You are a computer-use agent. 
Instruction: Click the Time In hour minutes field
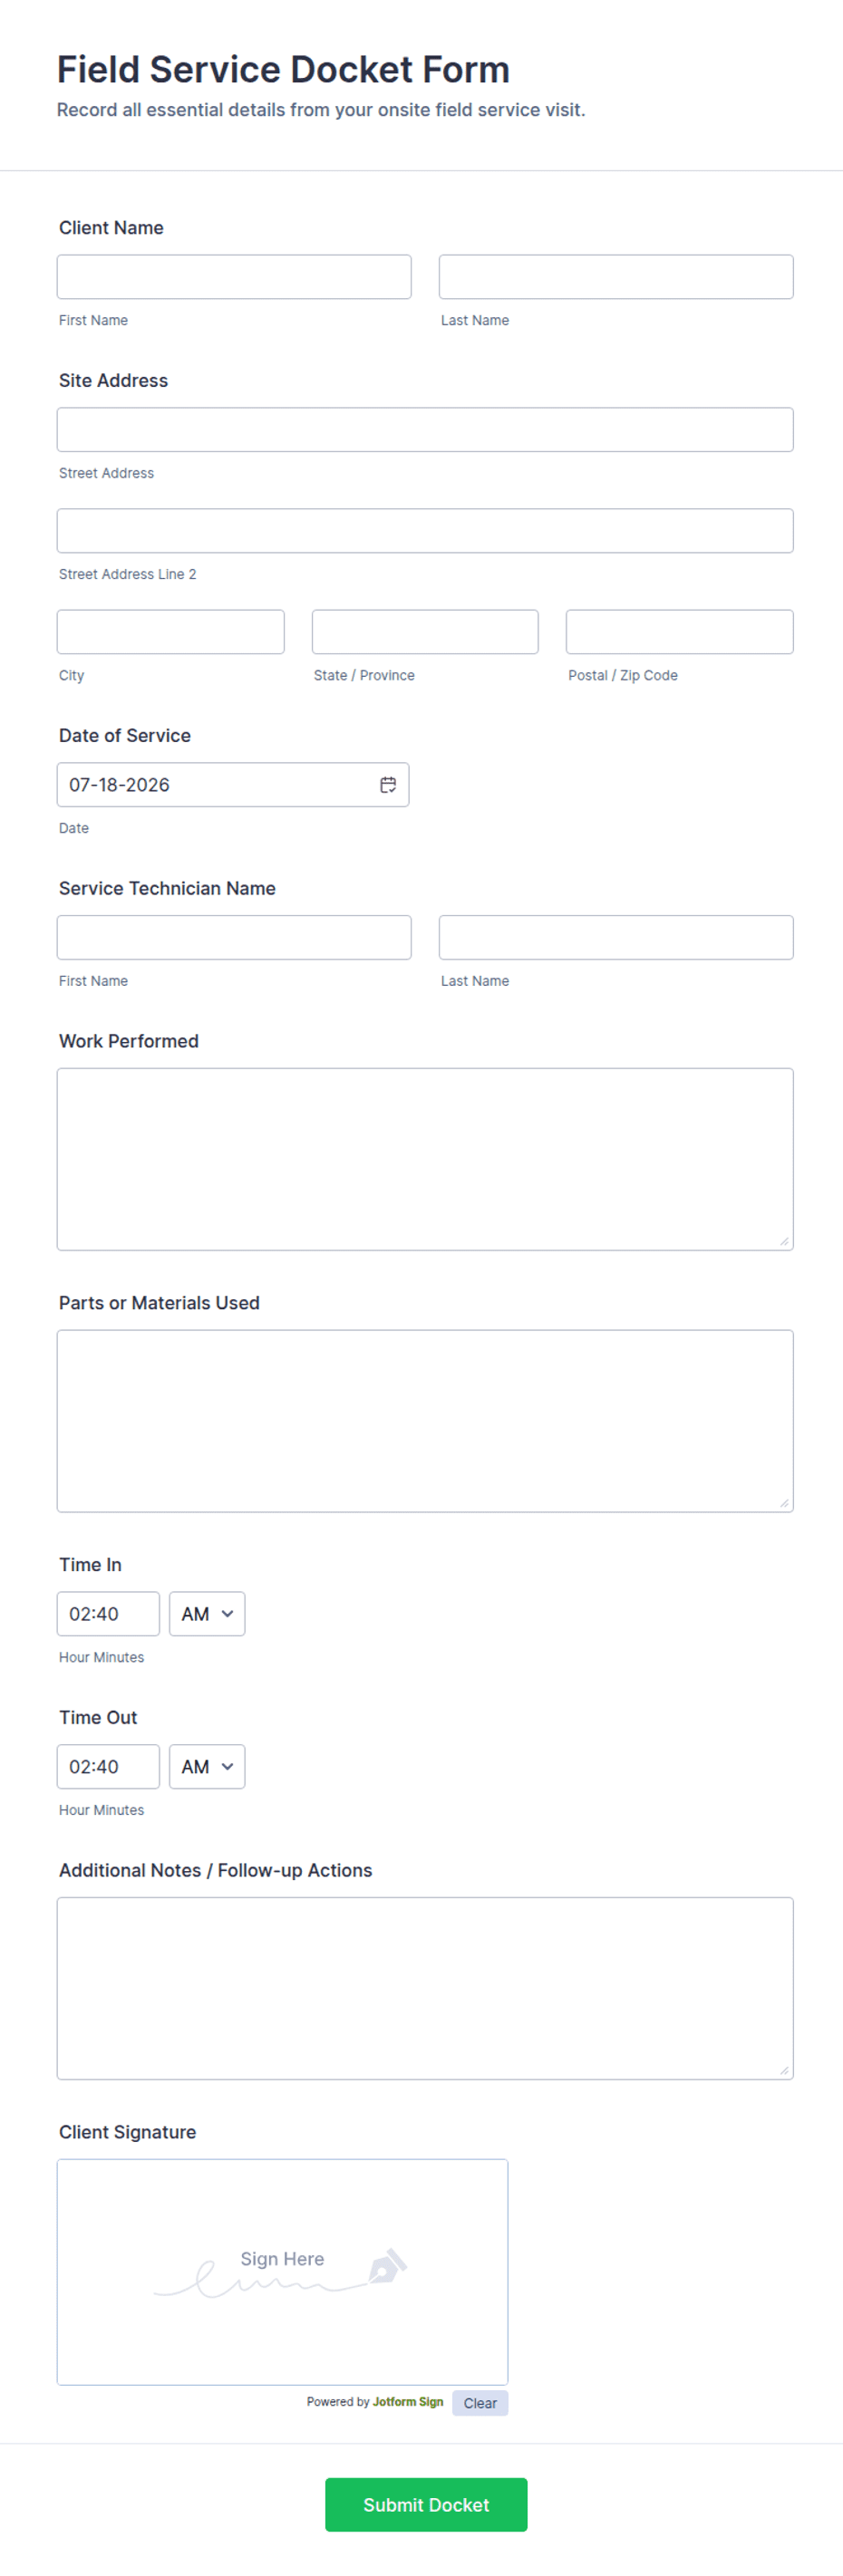point(108,1614)
